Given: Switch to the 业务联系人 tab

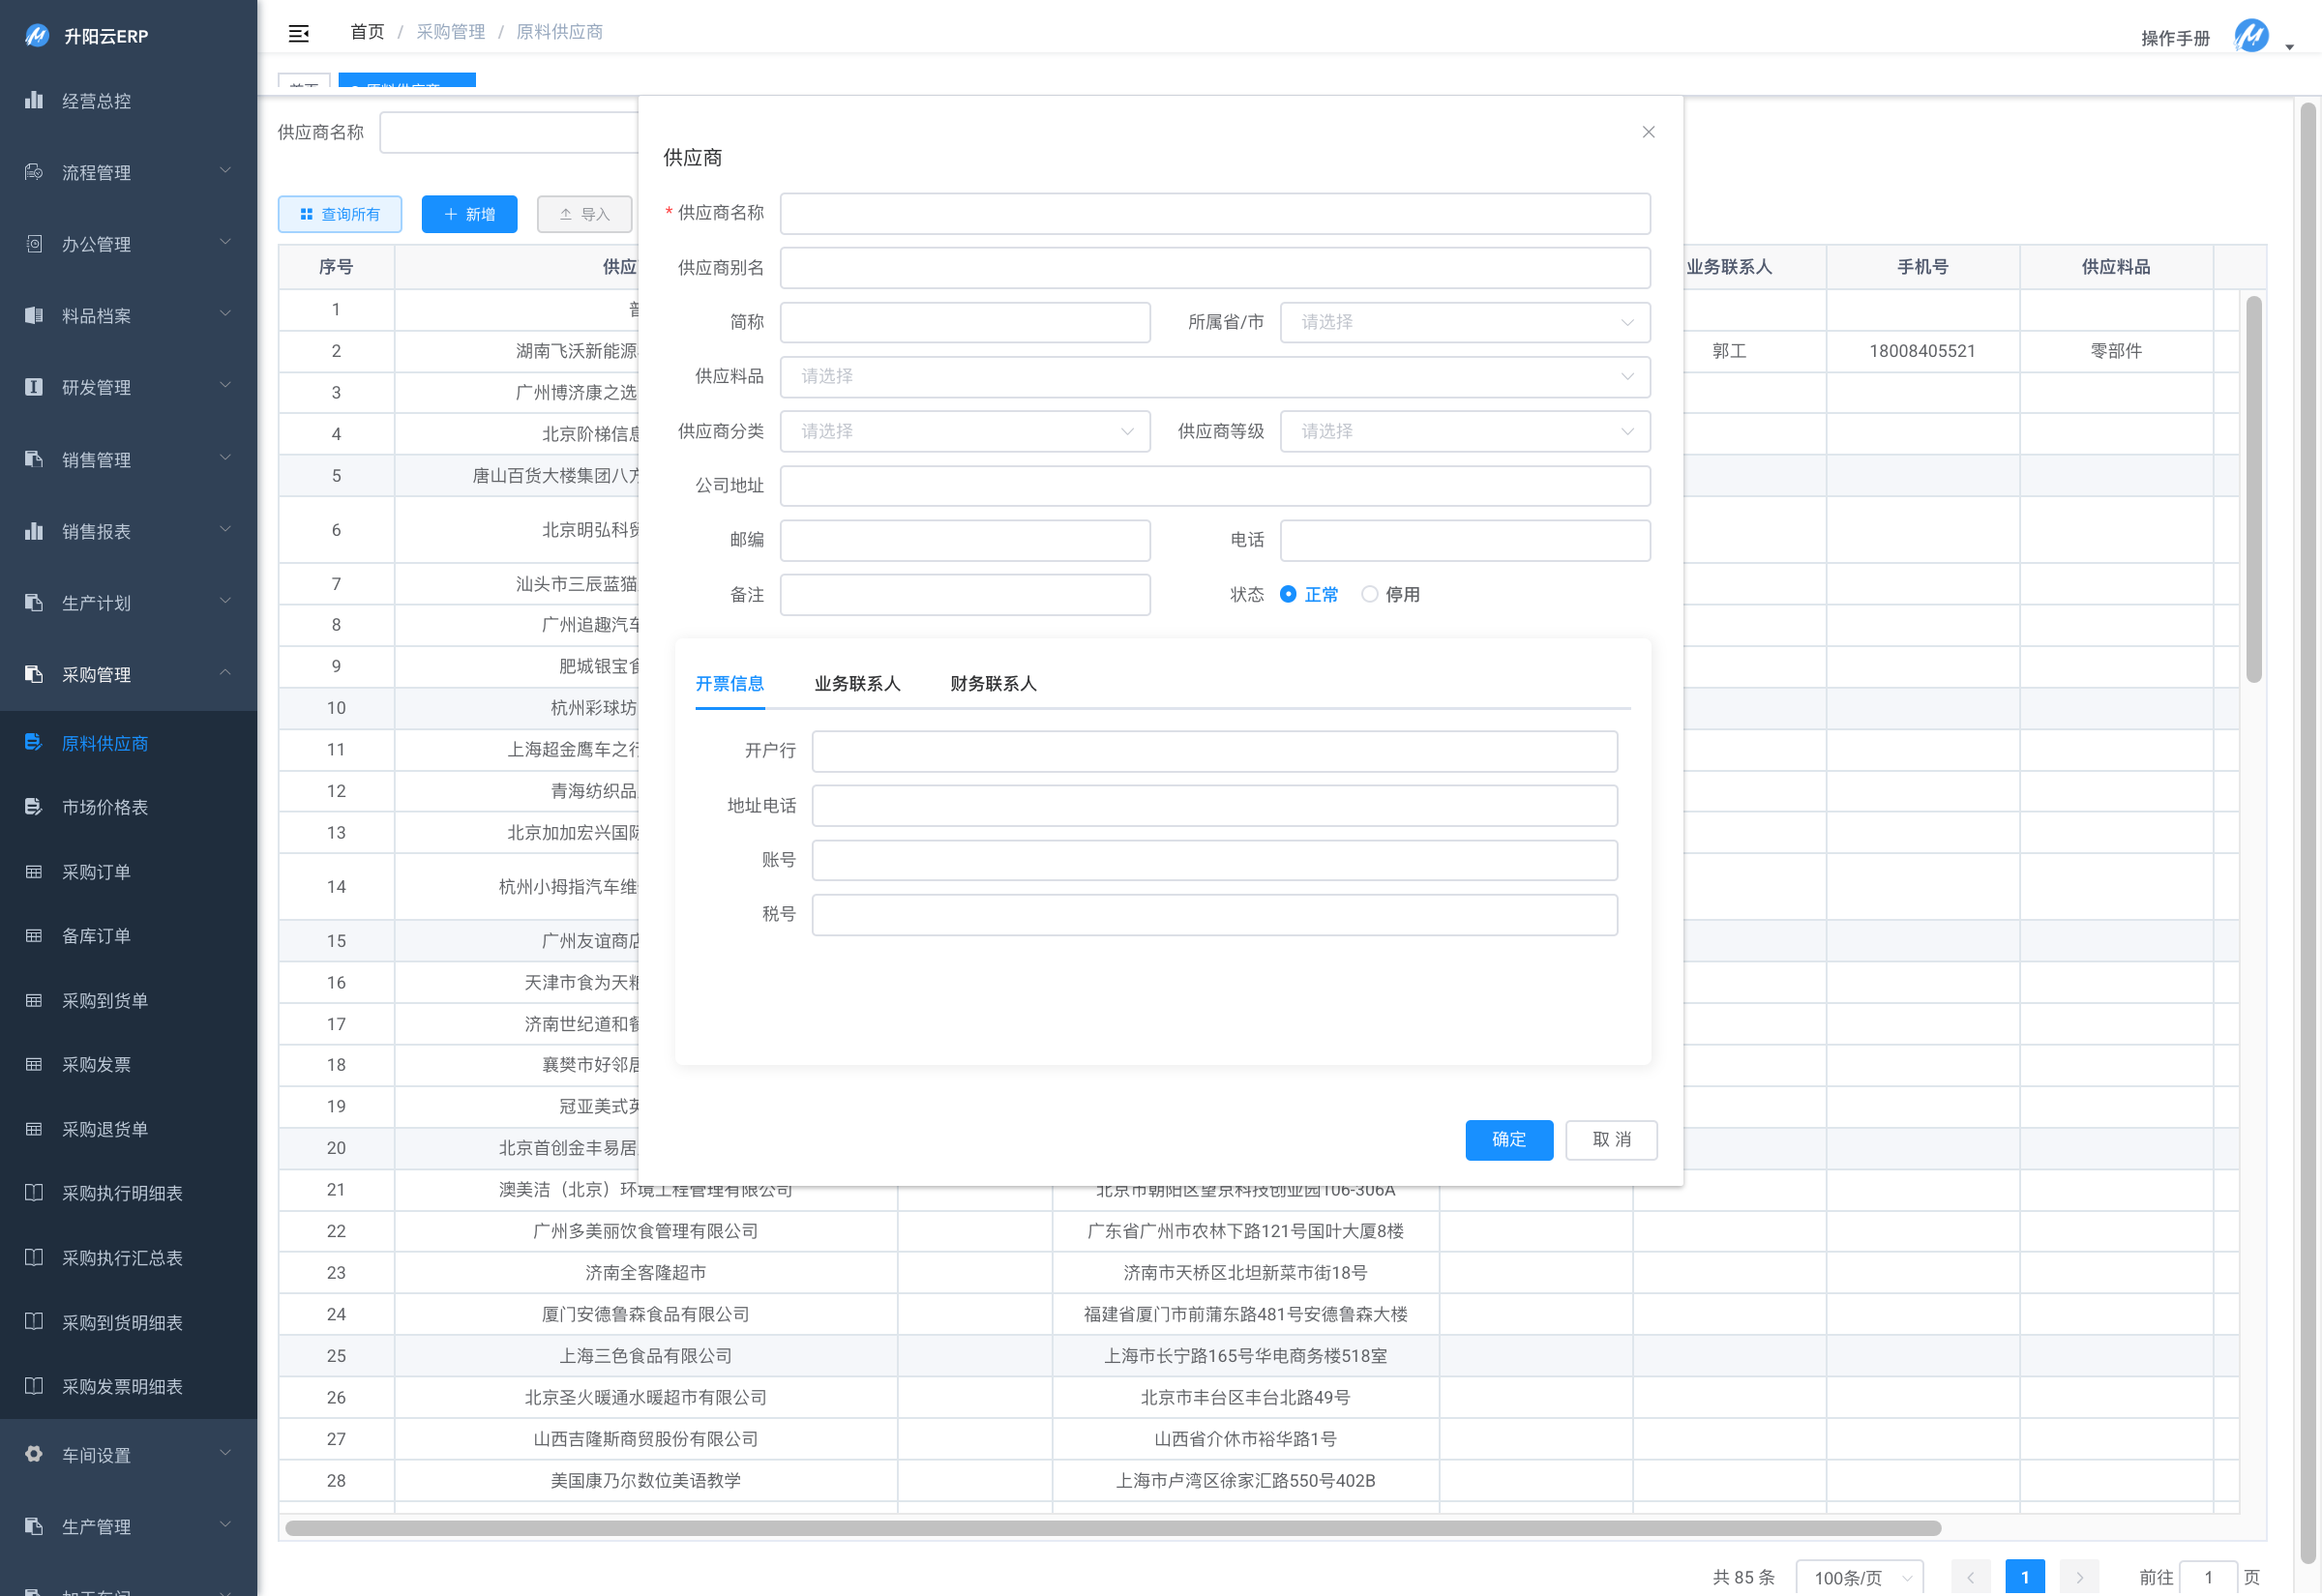Looking at the screenshot, I should [x=857, y=684].
